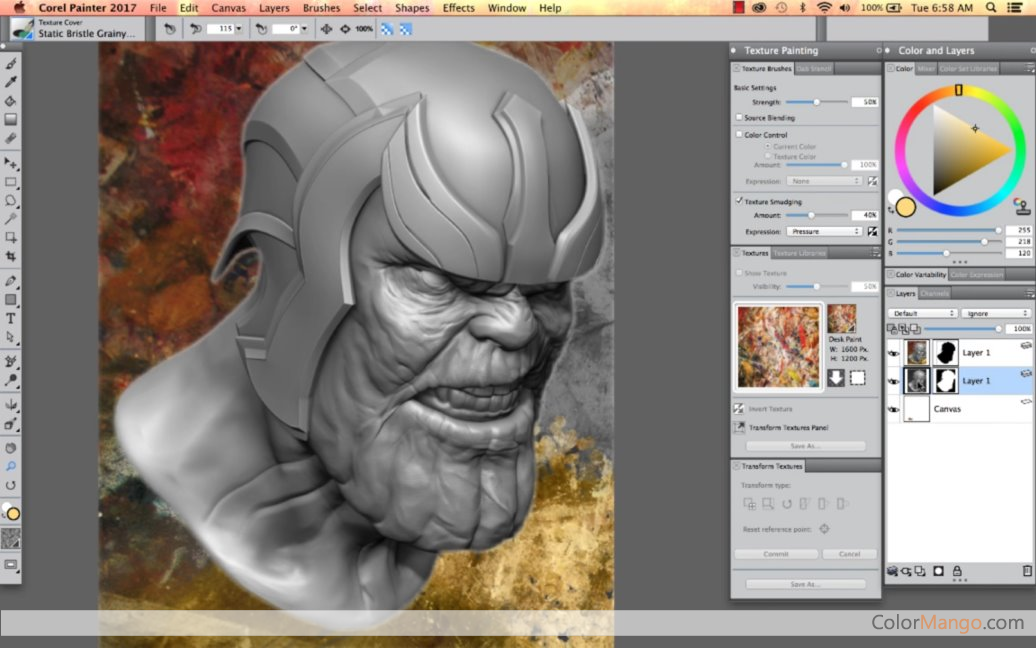Hide the selected Layer 1 eye icon
Viewport: 1036px width, 648px height.
pos(893,381)
